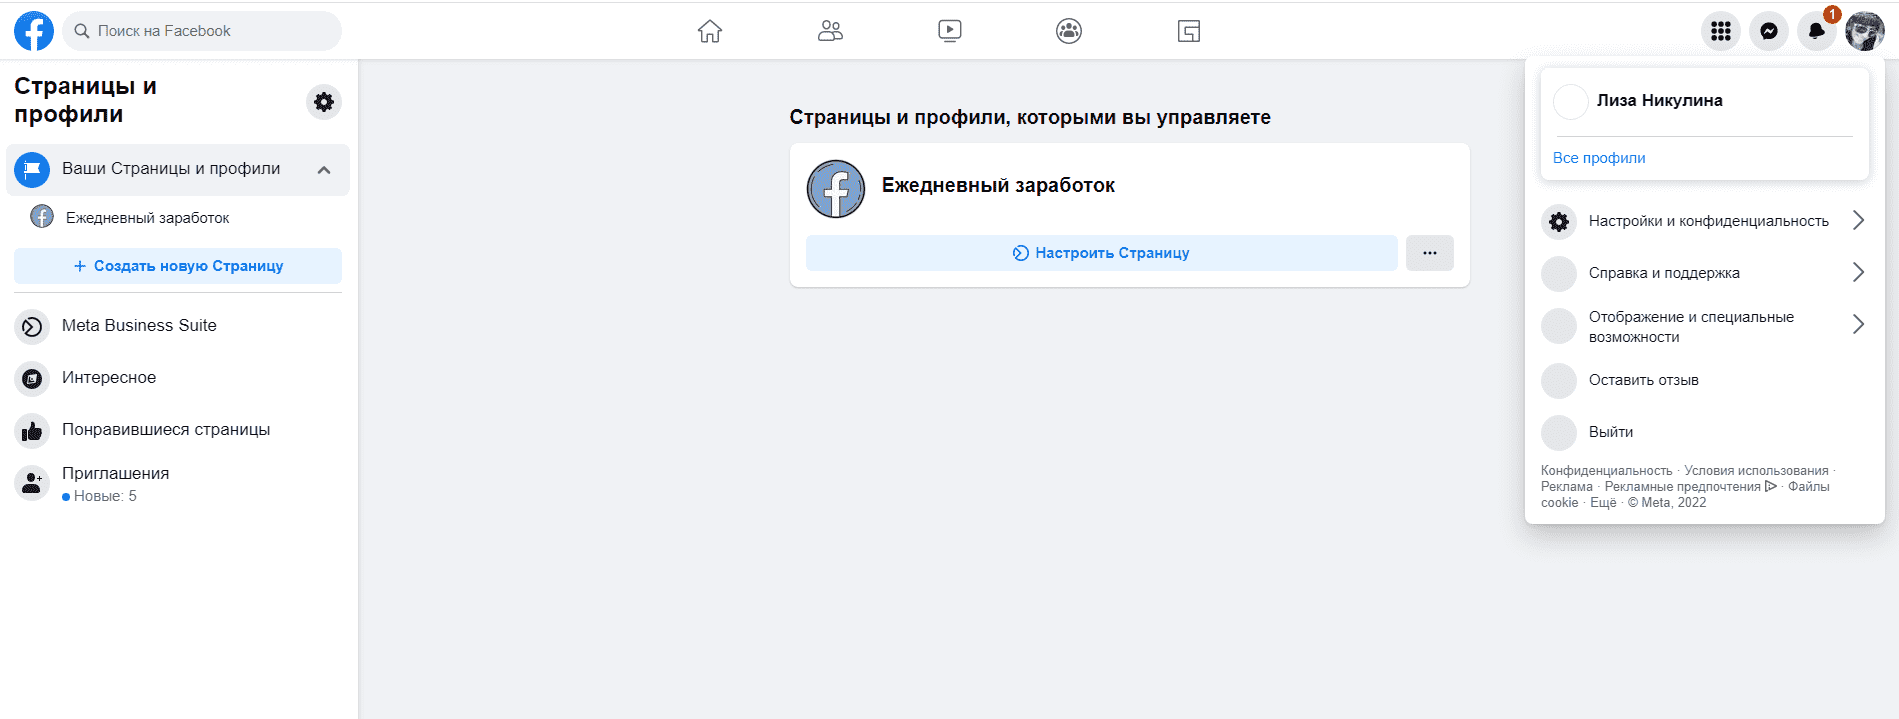Open the nine-dot apps menu

[x=1720, y=31]
